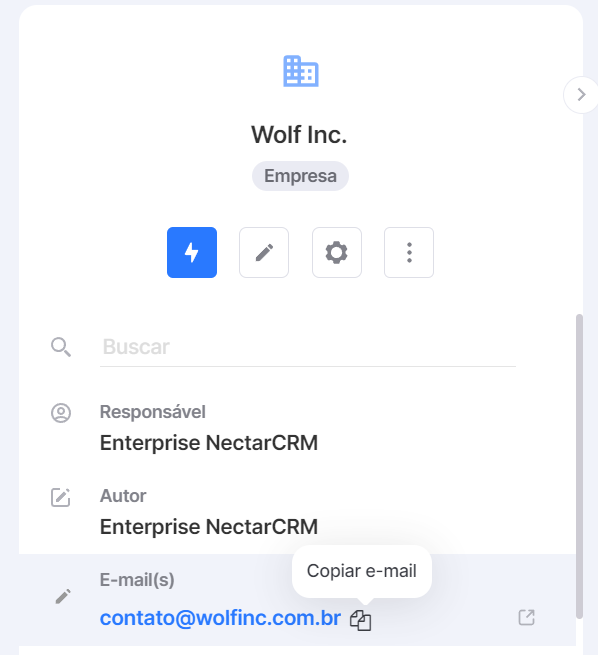Screen dimensions: 598x655
Task: Open e-mail in external link icon
Action: (x=526, y=617)
